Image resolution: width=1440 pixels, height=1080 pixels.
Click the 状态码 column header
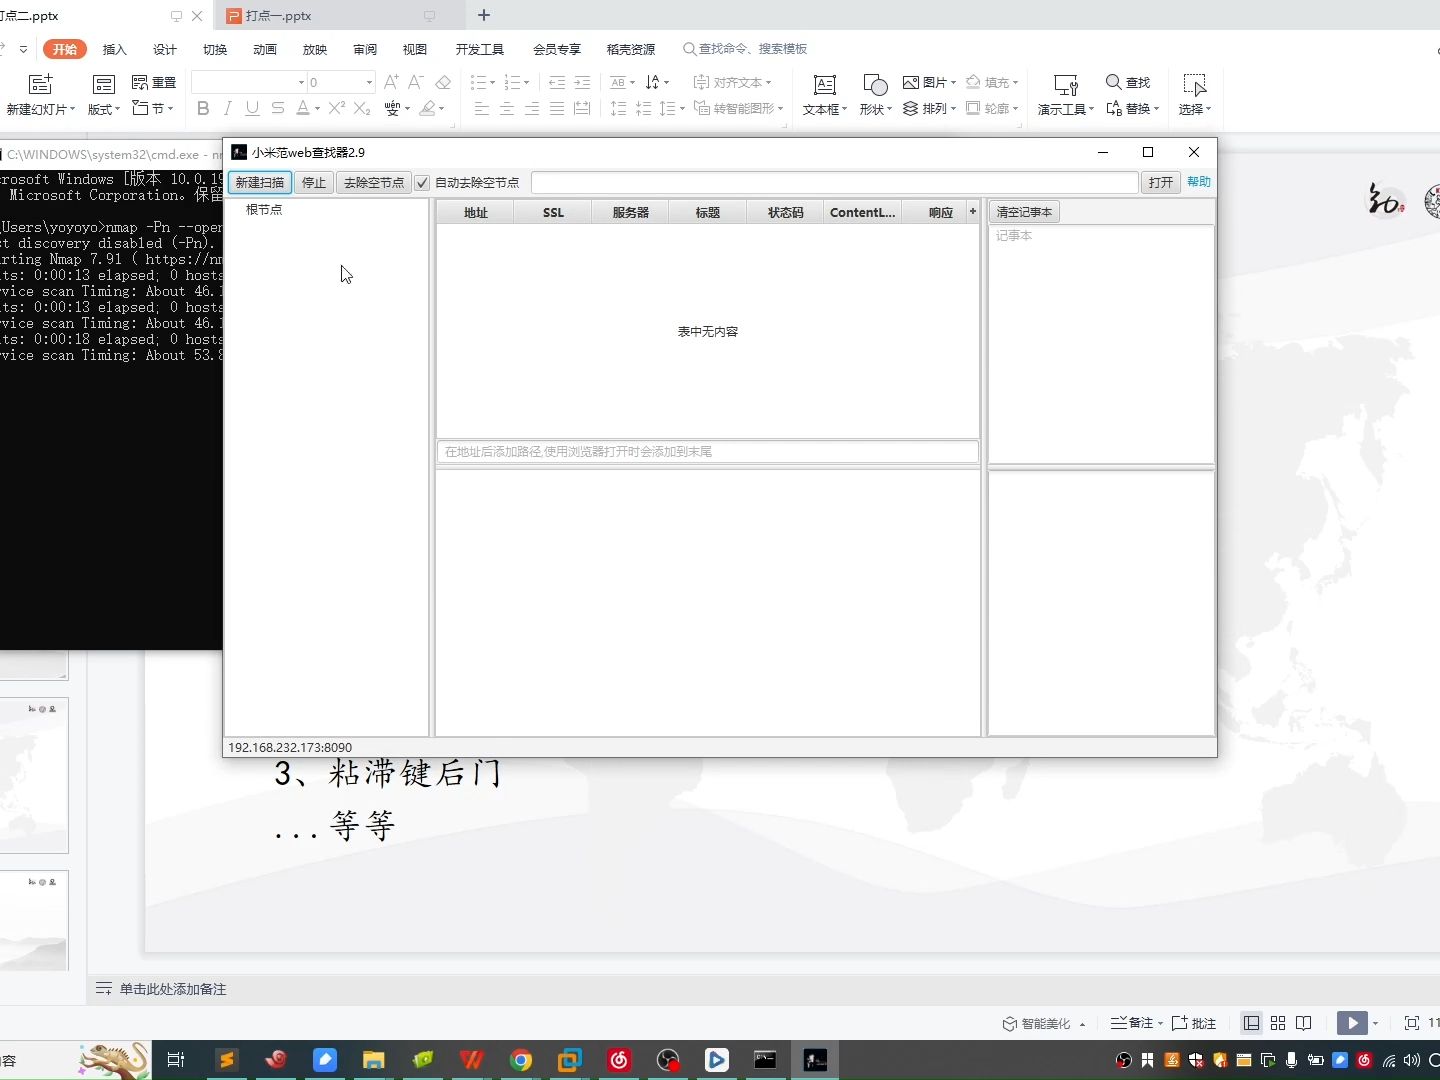point(785,212)
